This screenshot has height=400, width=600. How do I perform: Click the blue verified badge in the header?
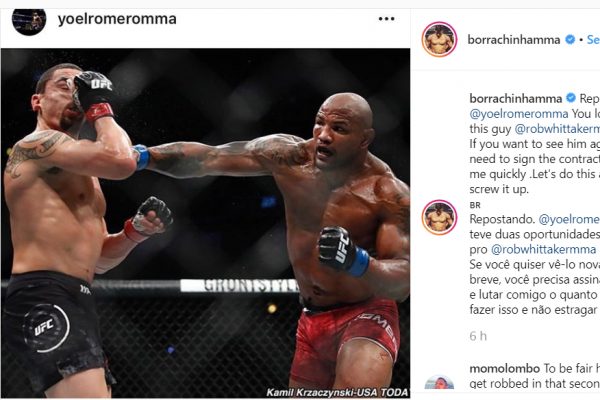(570, 39)
